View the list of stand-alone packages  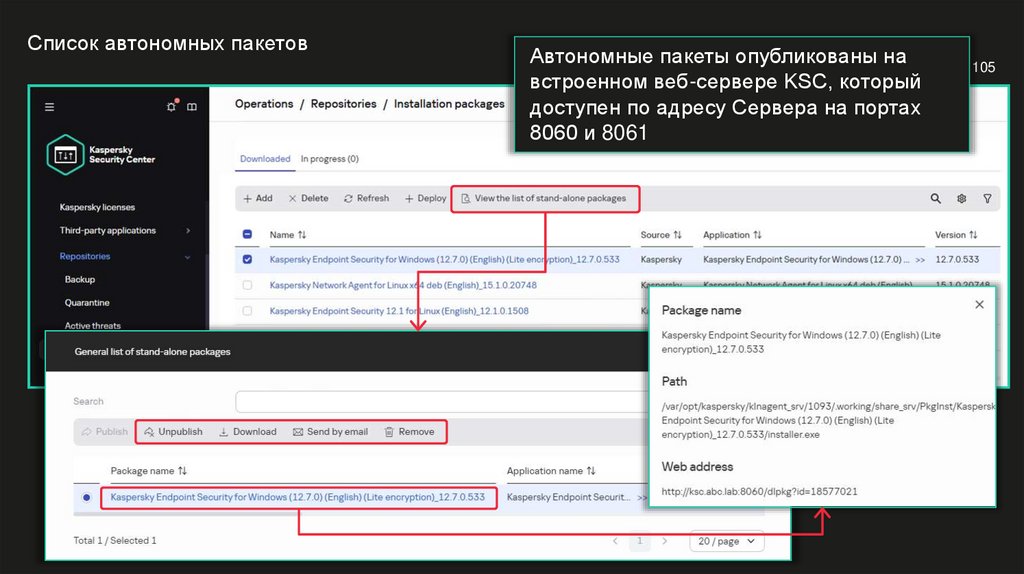(544, 199)
